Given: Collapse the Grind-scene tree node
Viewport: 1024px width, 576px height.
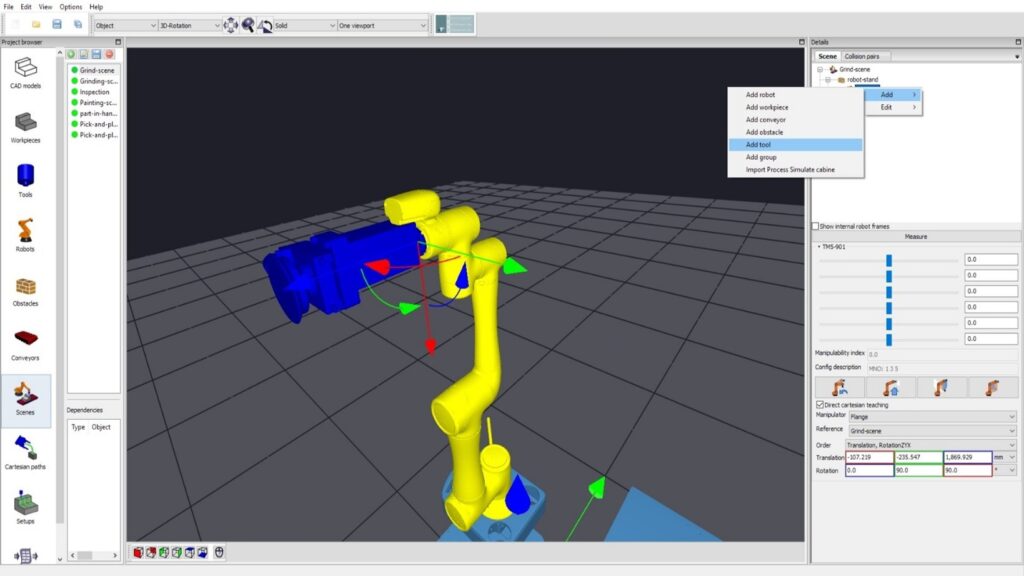Looking at the screenshot, I should tap(820, 69).
